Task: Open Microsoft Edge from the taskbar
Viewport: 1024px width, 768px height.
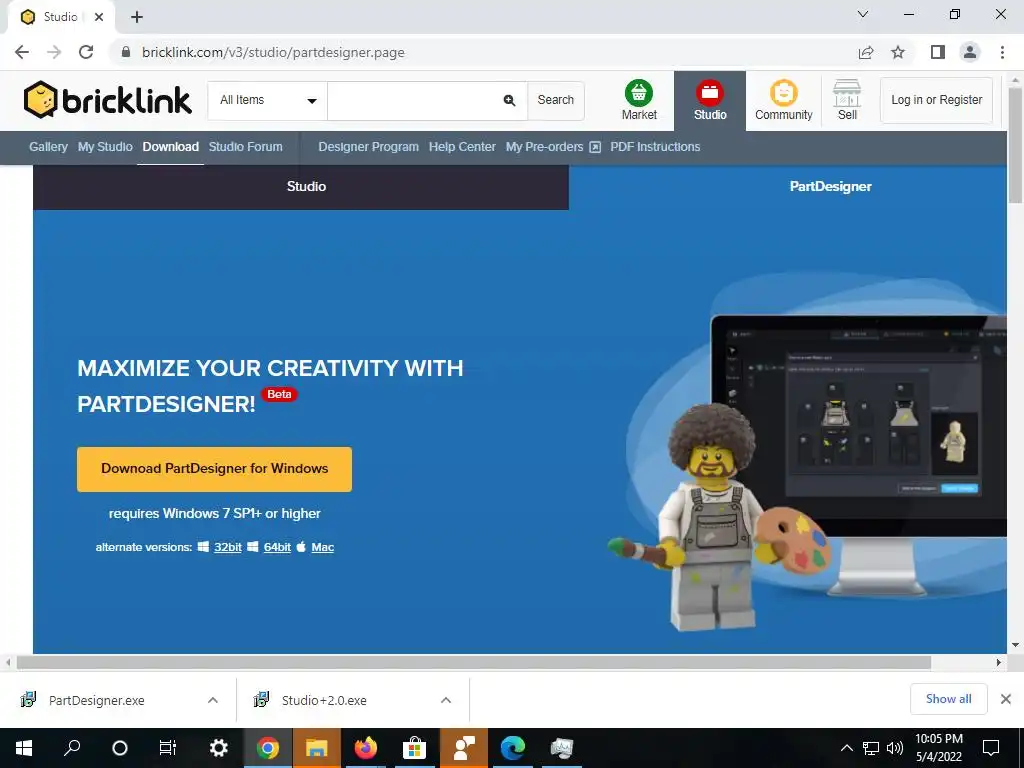Action: (x=513, y=748)
